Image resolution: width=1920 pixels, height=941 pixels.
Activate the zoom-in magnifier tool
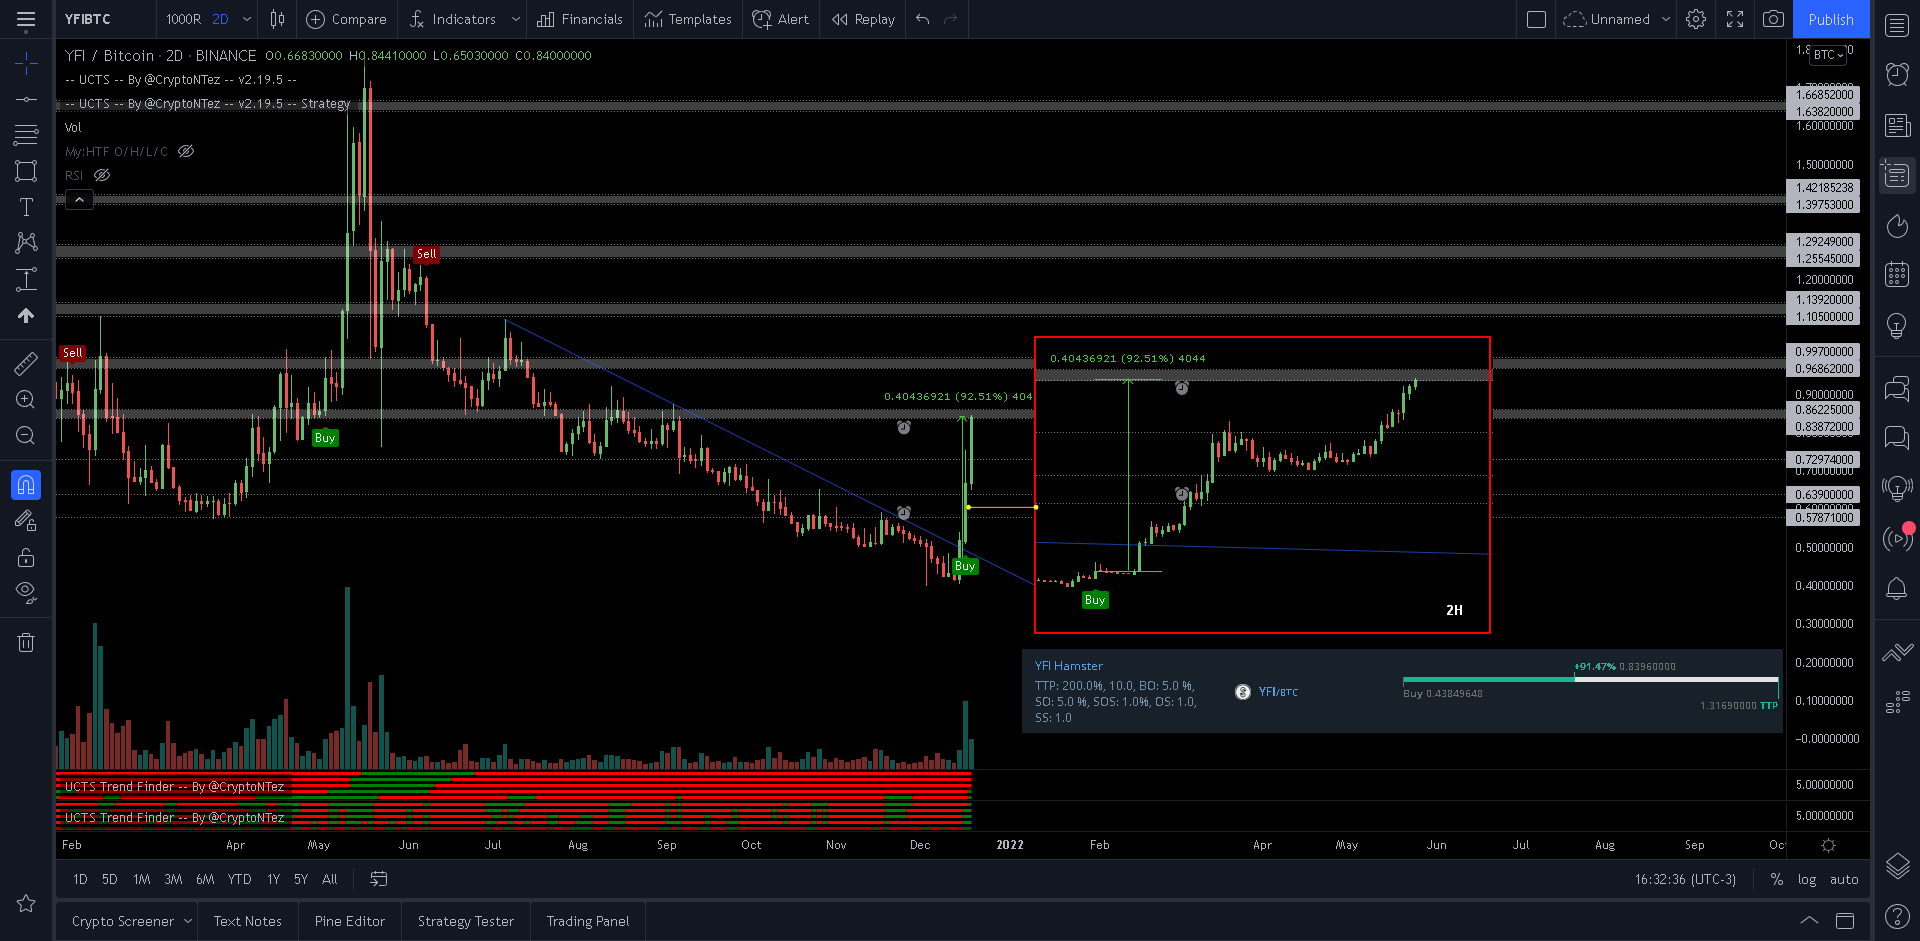(25, 399)
